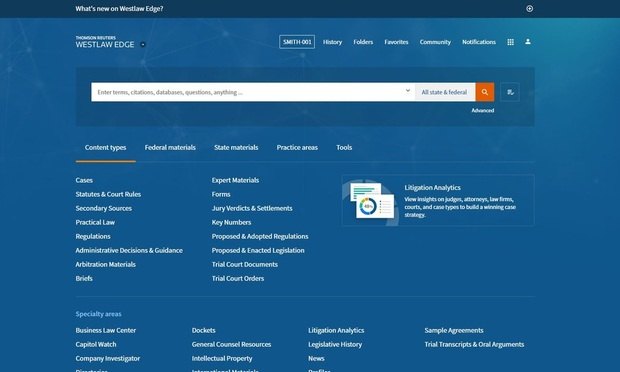Open Jury Verdicts & Settlements
This screenshot has height=372, width=620.
tap(252, 208)
